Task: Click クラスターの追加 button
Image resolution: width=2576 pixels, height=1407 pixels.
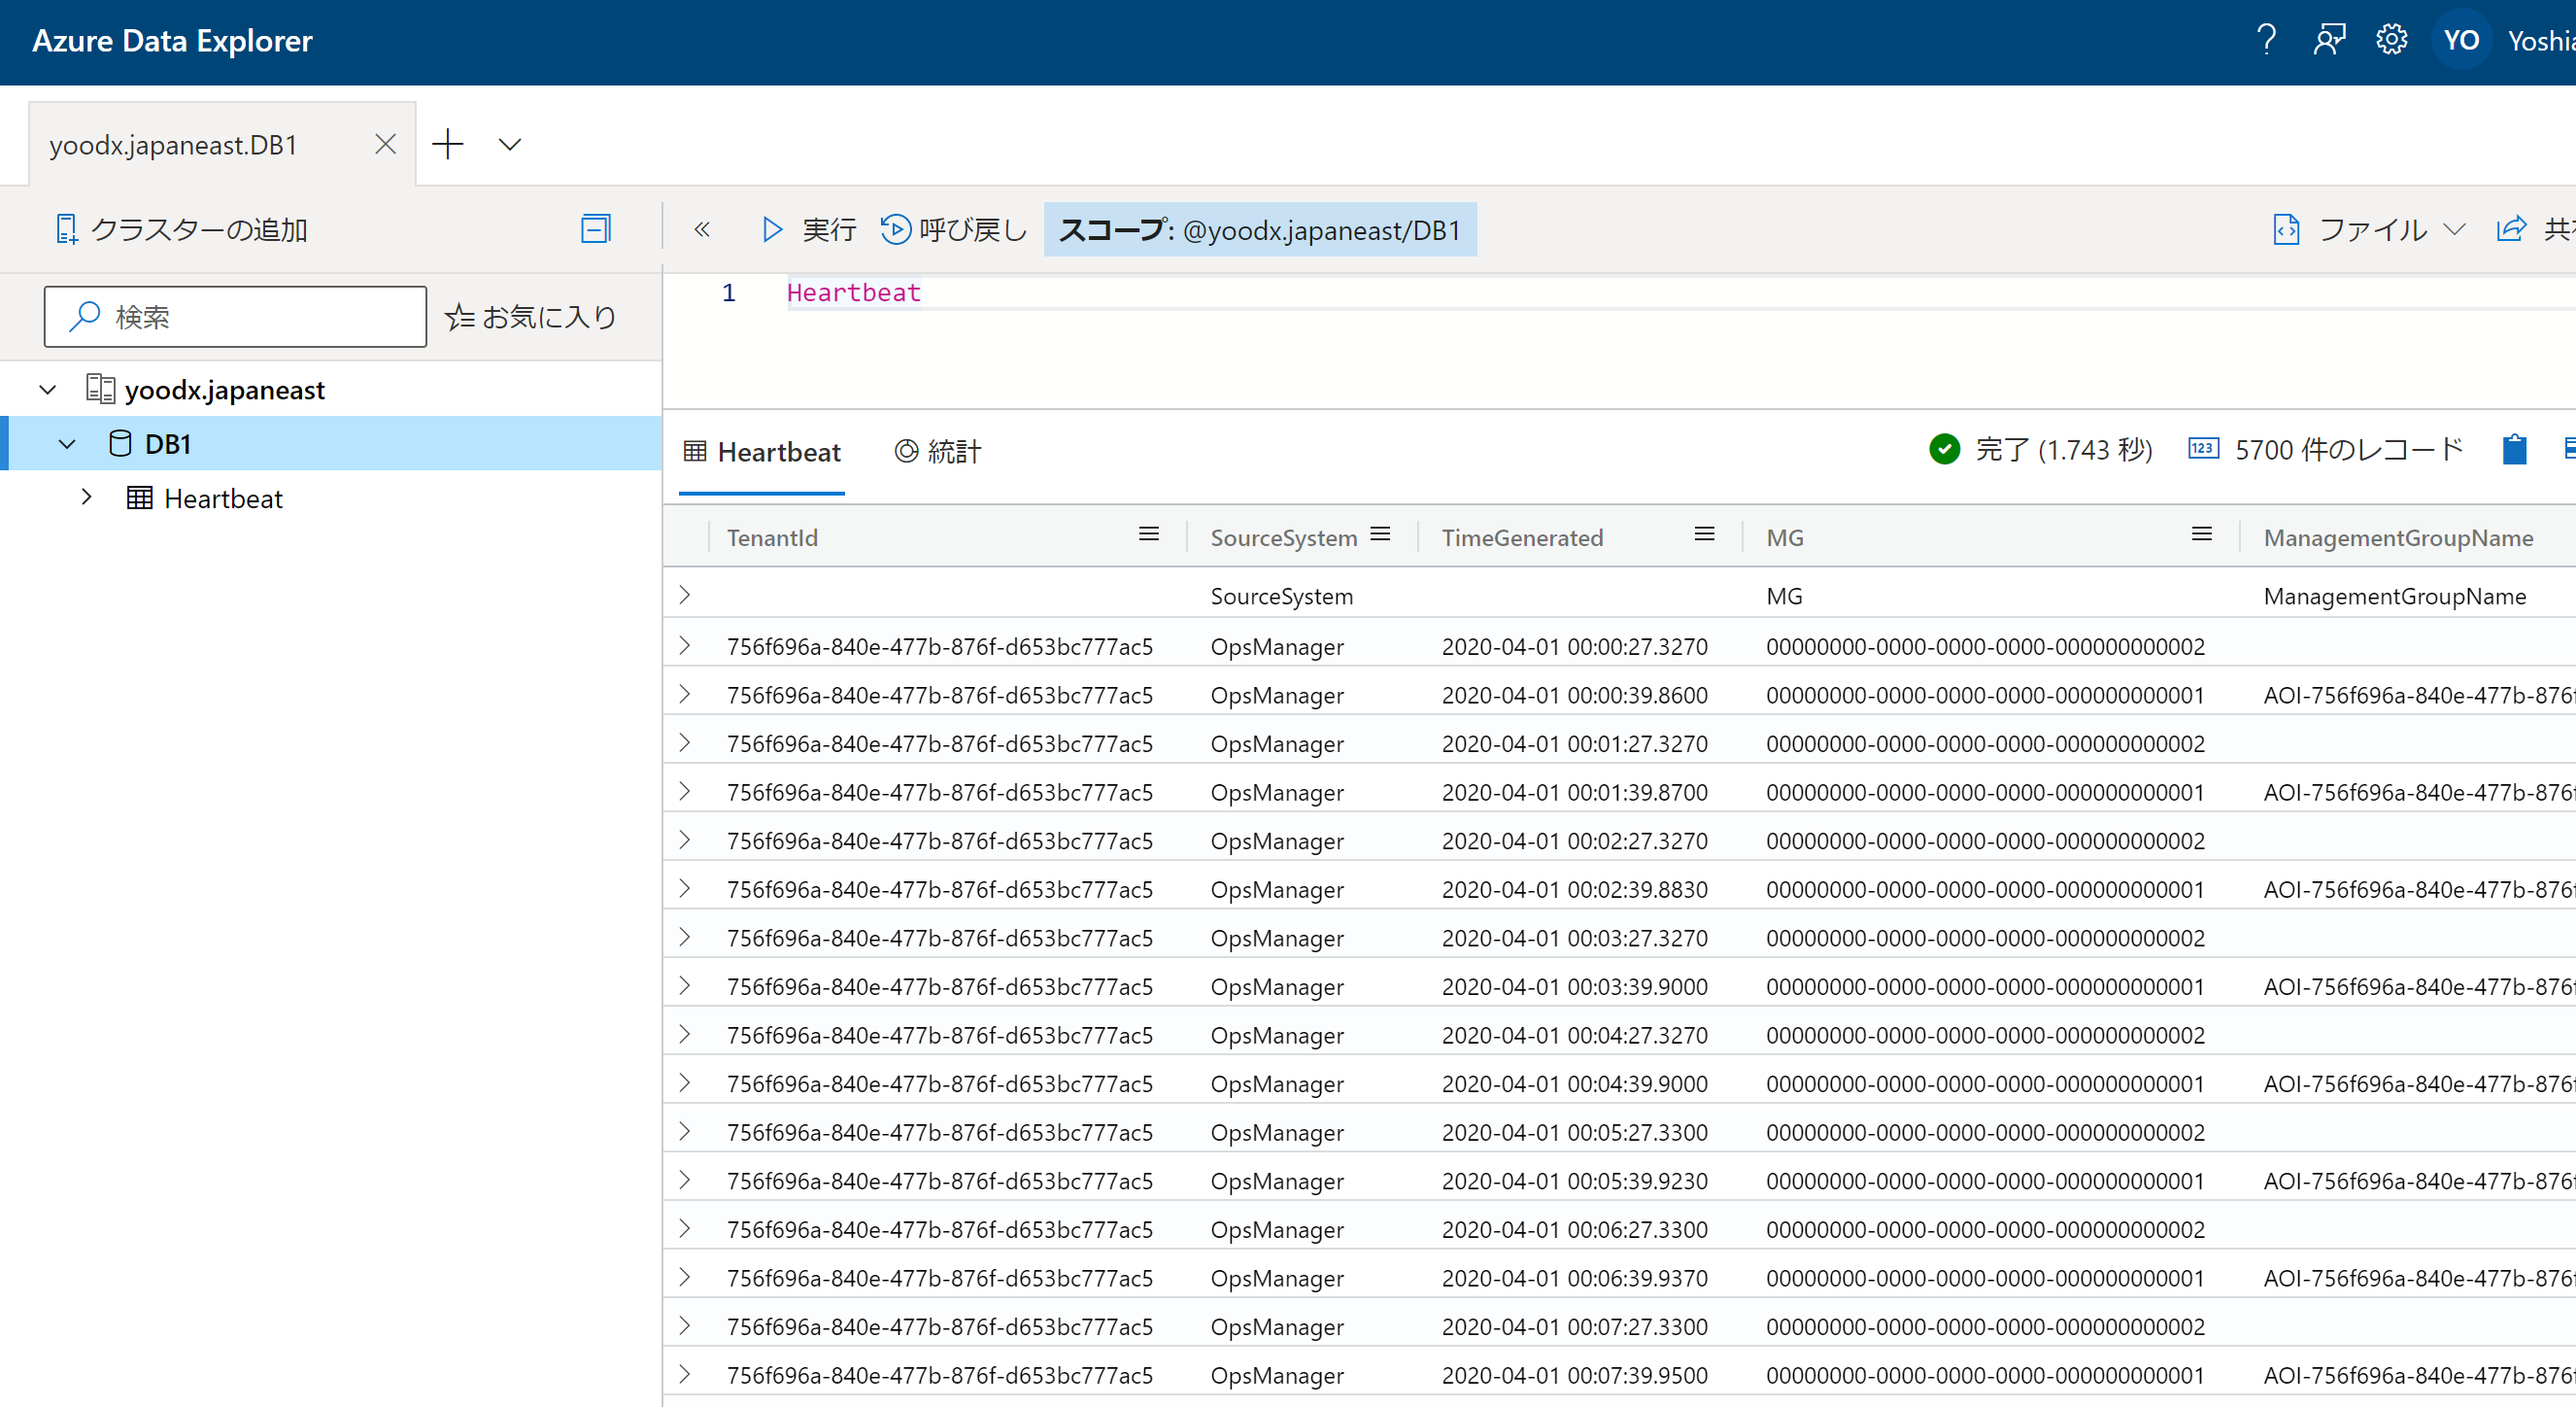Action: (x=181, y=230)
